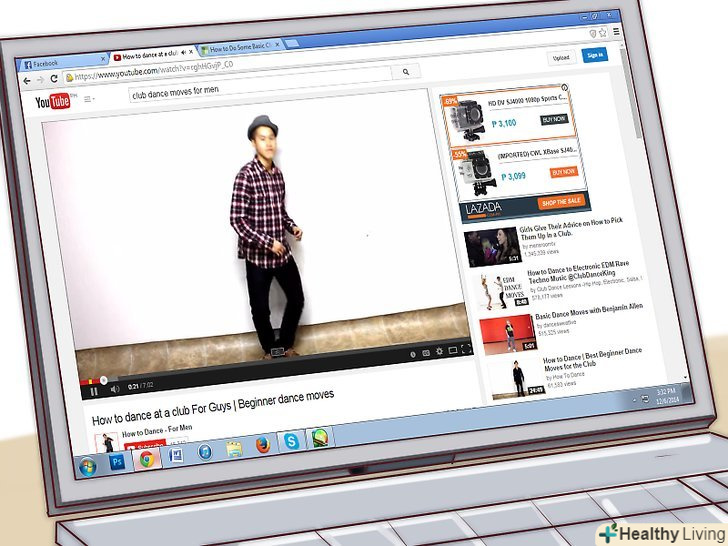Click the channel avatar below the title

pyautogui.click(x=106, y=442)
